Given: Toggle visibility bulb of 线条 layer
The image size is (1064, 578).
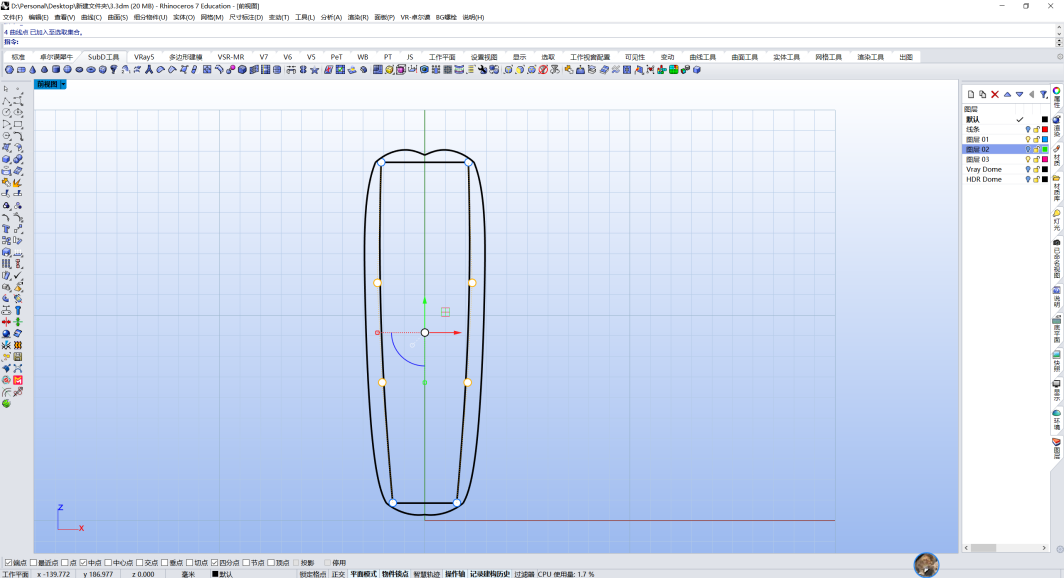Looking at the screenshot, I should (1028, 130).
